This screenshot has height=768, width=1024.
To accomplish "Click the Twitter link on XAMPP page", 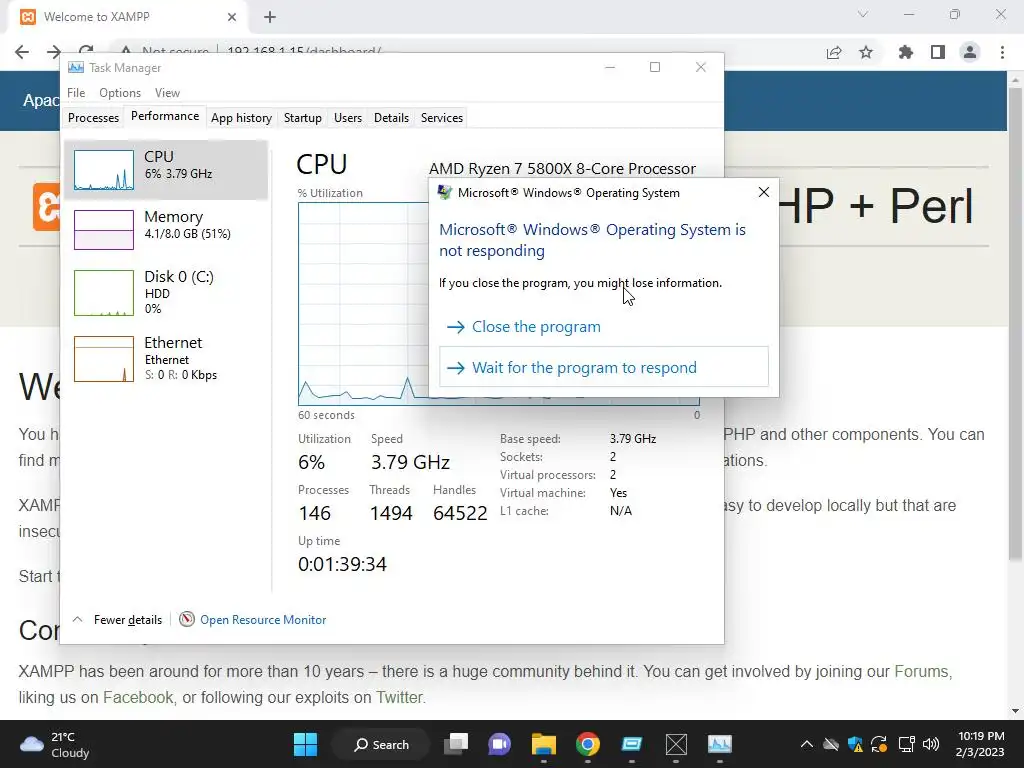I will tap(399, 697).
